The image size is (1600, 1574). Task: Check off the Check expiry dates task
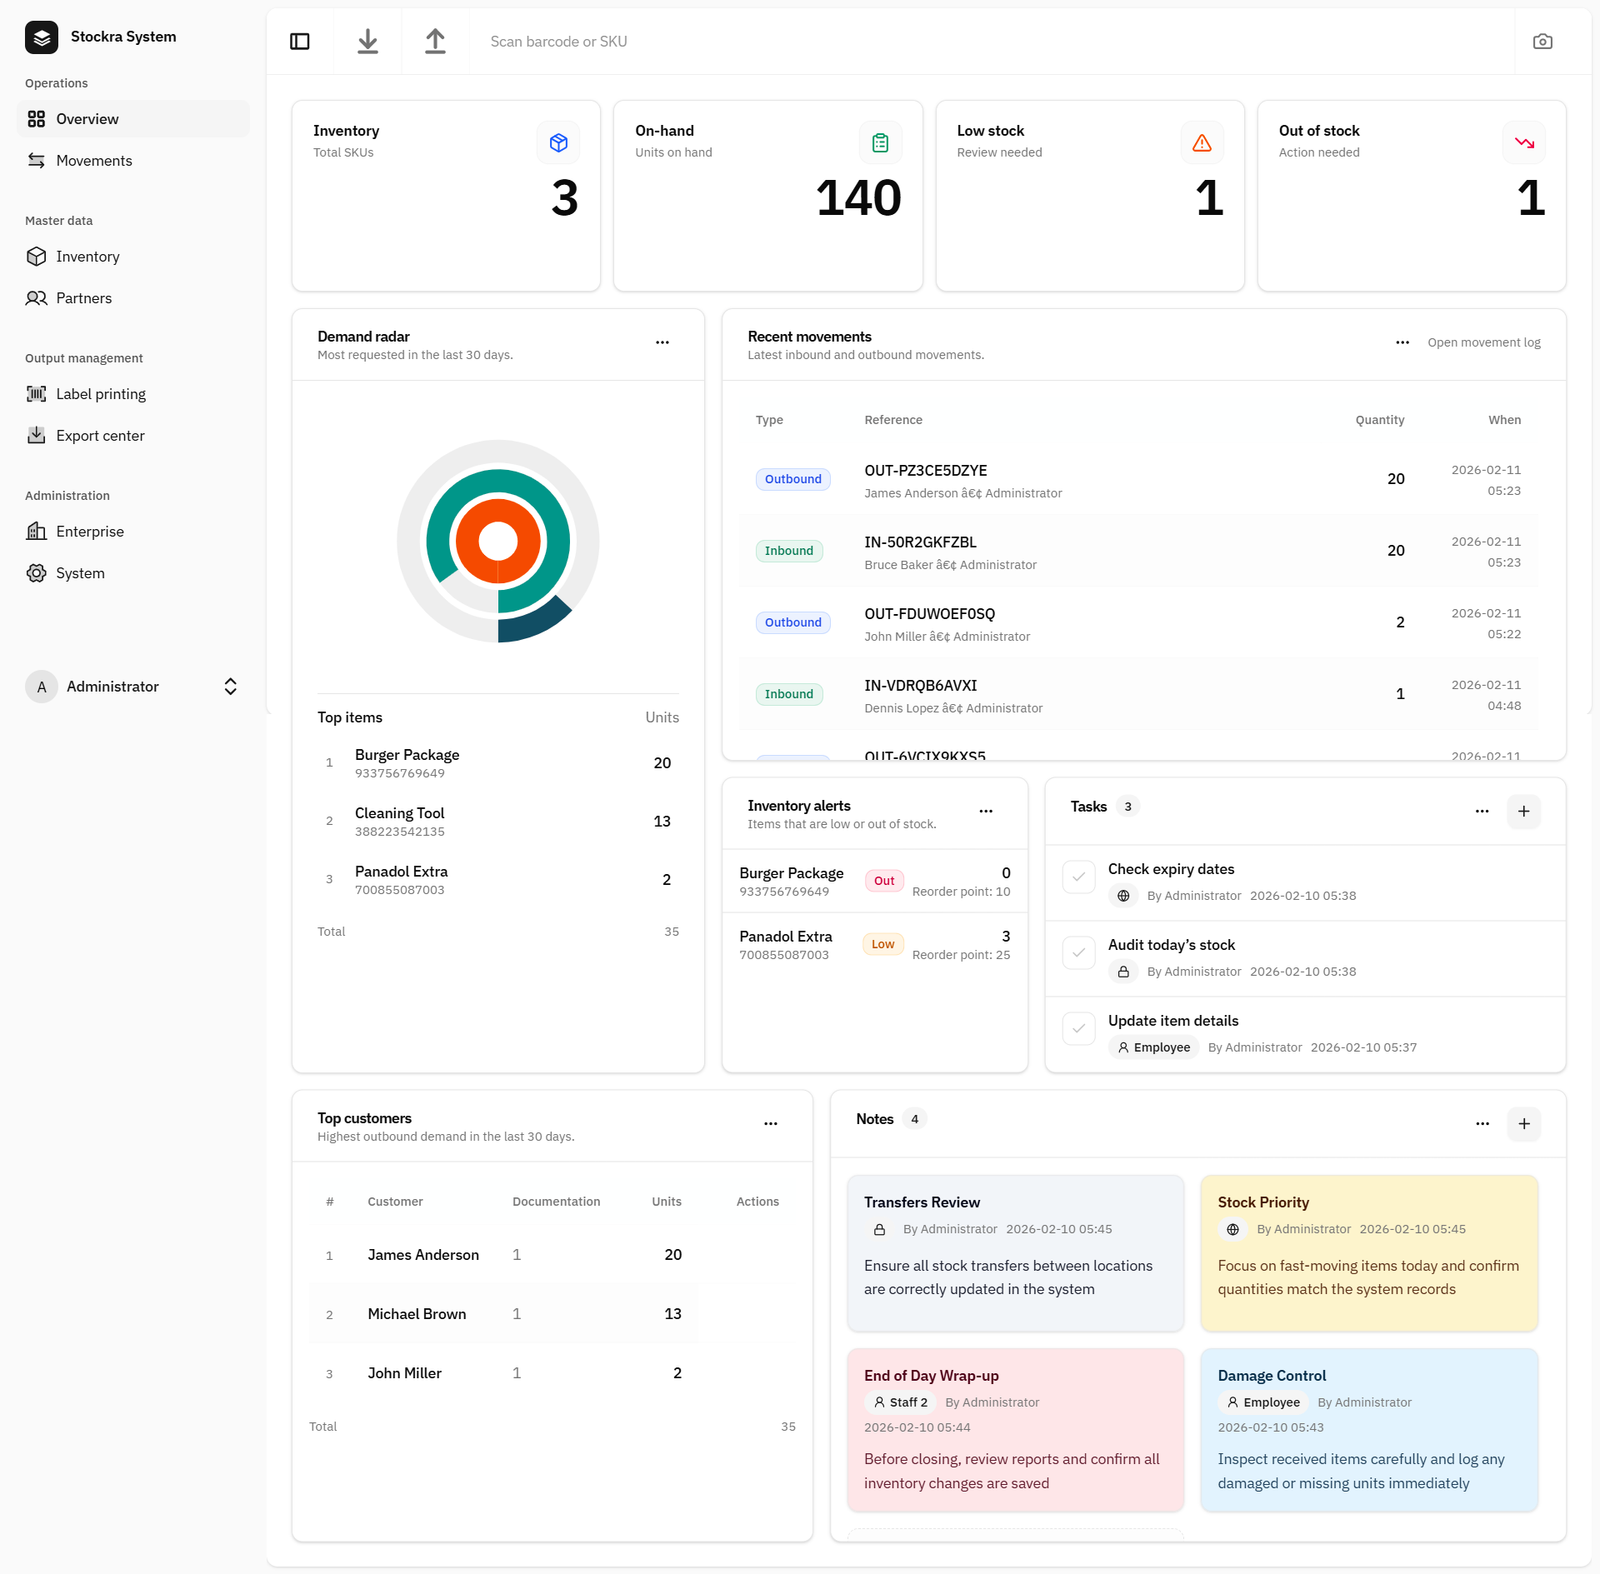tap(1078, 878)
